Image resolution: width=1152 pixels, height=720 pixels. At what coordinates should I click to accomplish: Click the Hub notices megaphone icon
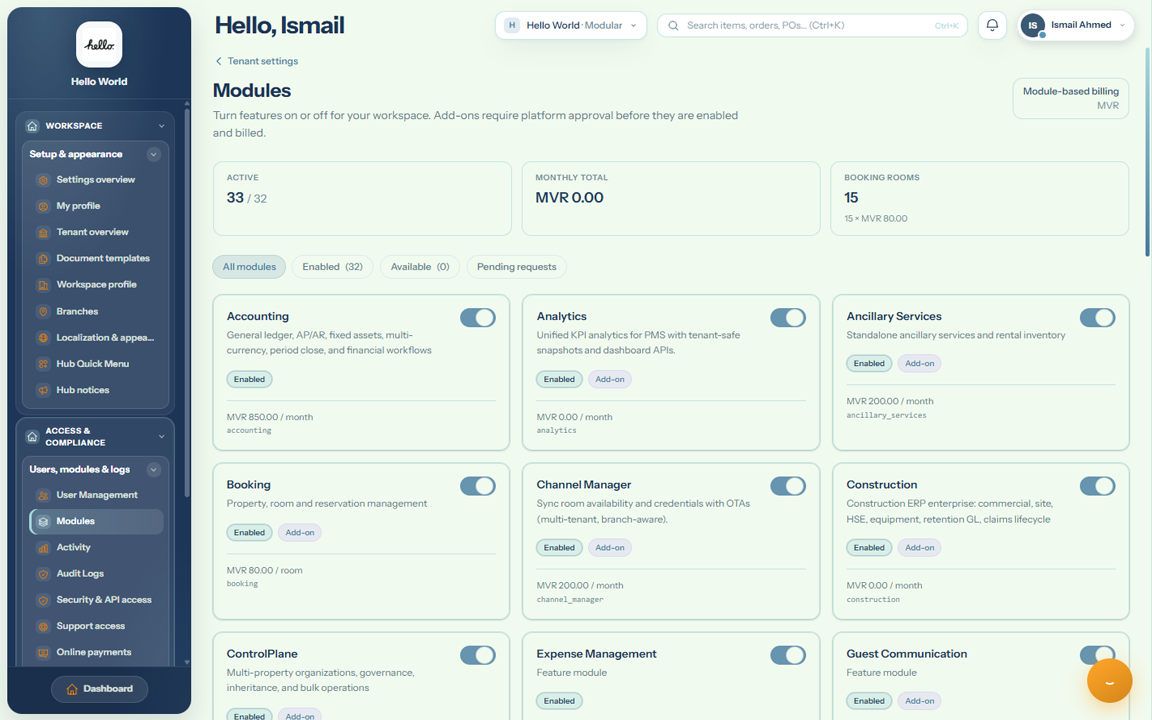[43, 390]
